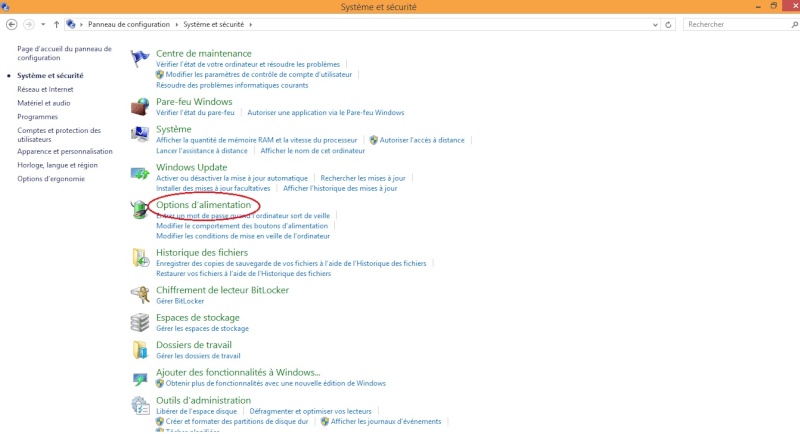This screenshot has width=800, height=434.
Task: Click Gérer BitLocker link
Action: tap(180, 301)
